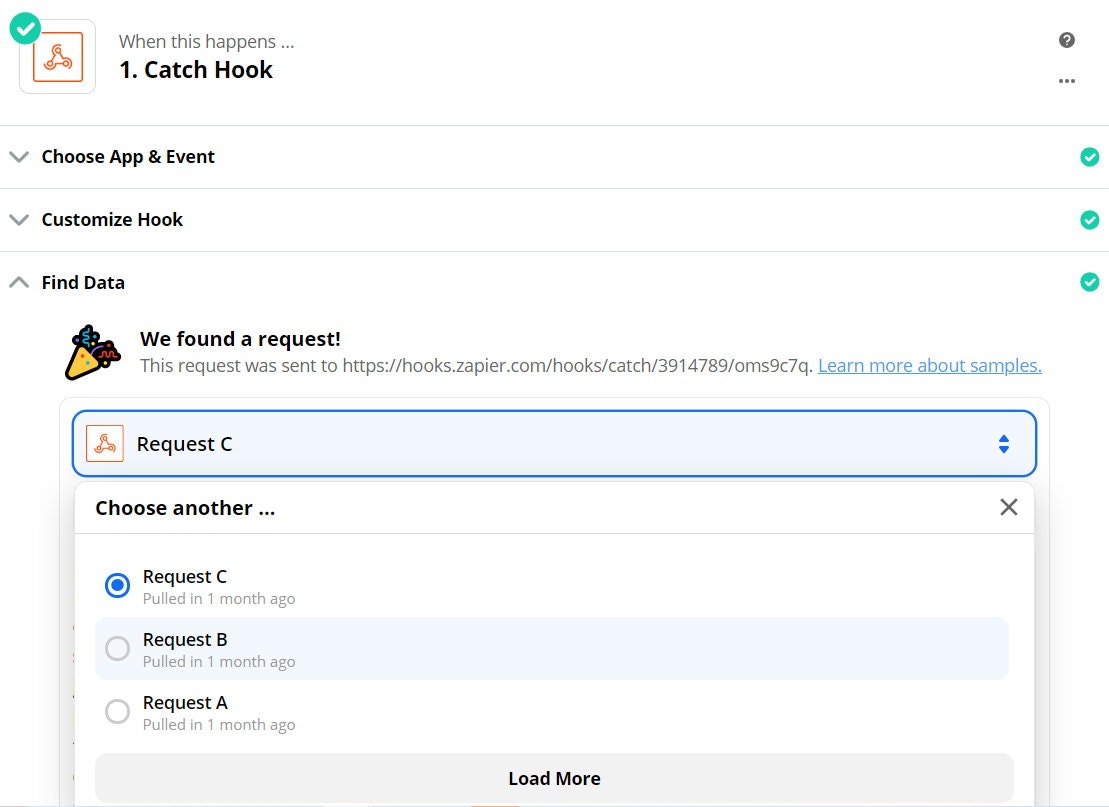The width and height of the screenshot is (1109, 807).
Task: Click green checkmark on Find Data row
Action: pyautogui.click(x=1089, y=282)
